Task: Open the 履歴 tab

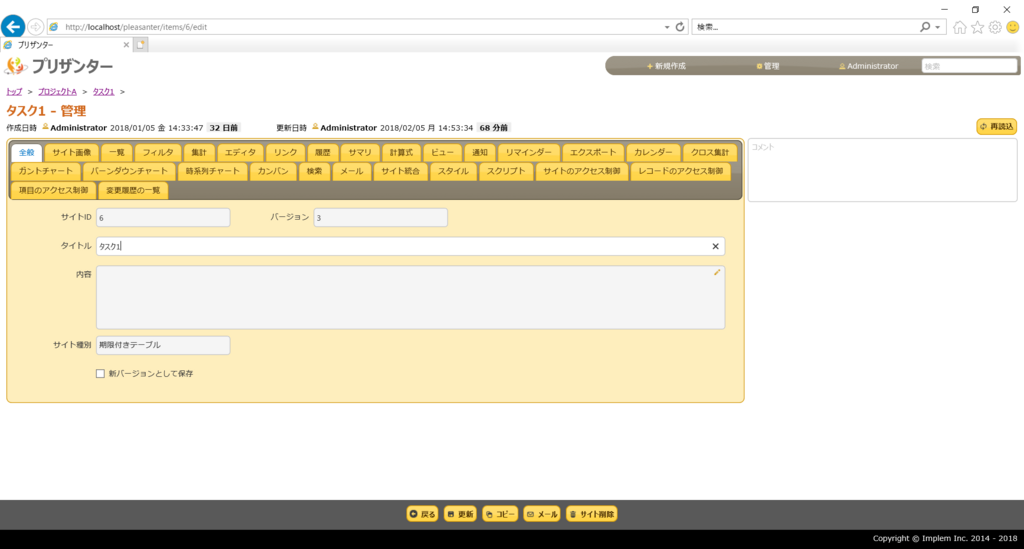Action: point(323,152)
